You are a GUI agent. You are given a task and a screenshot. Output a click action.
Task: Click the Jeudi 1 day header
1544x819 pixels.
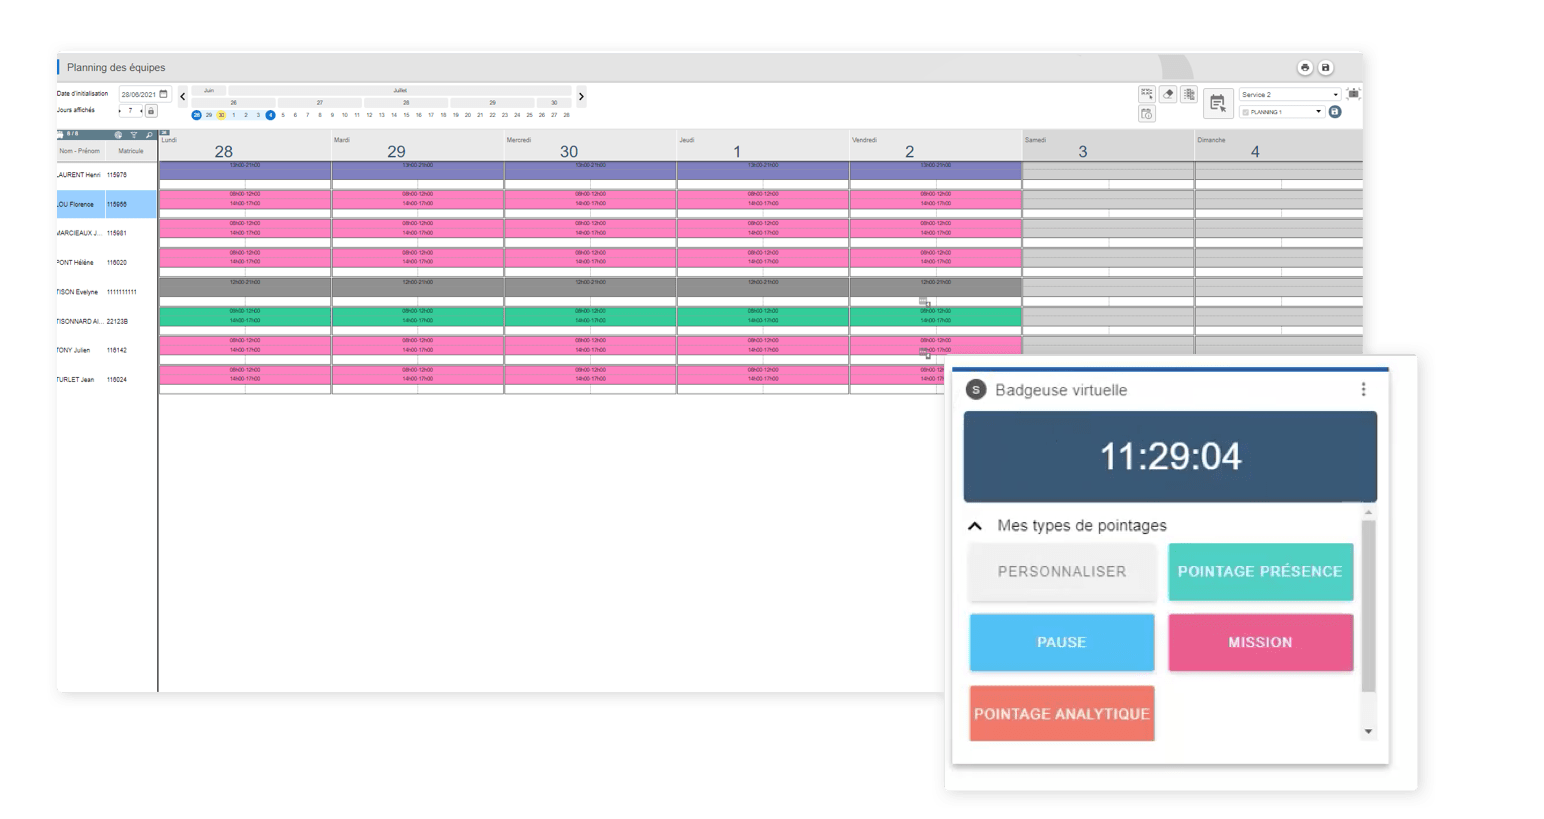click(x=763, y=146)
